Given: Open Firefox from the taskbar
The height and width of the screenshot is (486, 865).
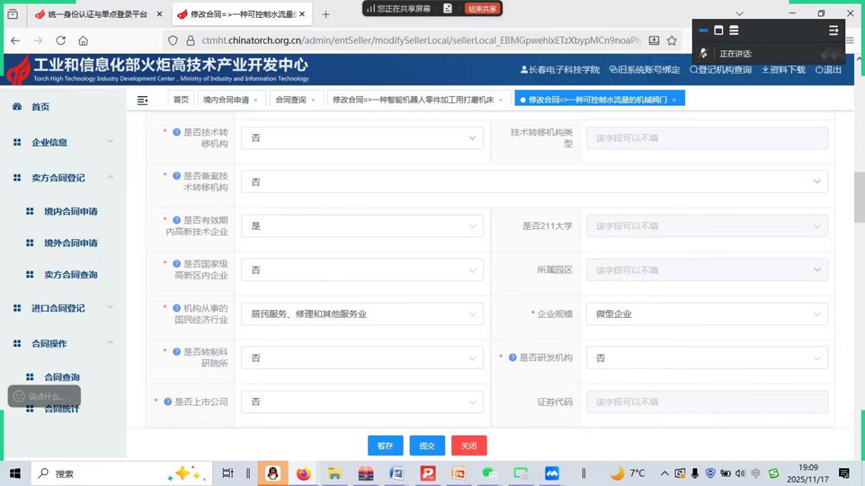Looking at the screenshot, I should point(303,474).
